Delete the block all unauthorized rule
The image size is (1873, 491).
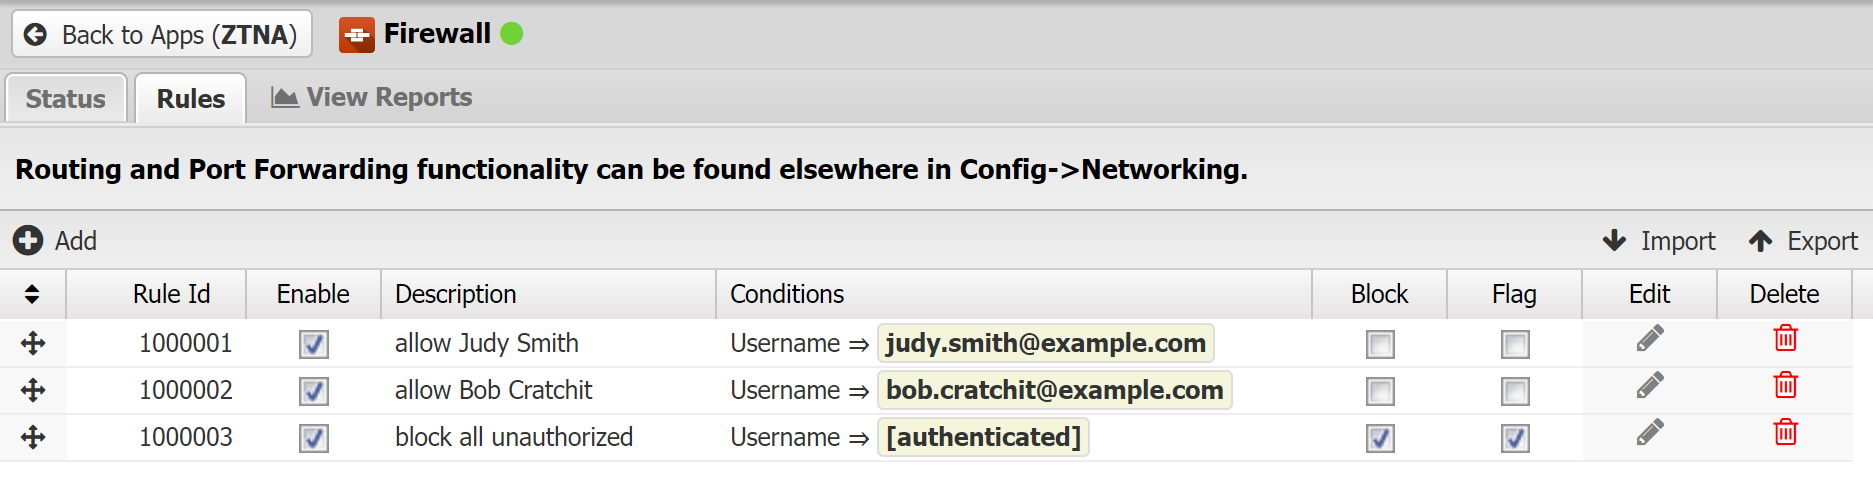tap(1785, 432)
